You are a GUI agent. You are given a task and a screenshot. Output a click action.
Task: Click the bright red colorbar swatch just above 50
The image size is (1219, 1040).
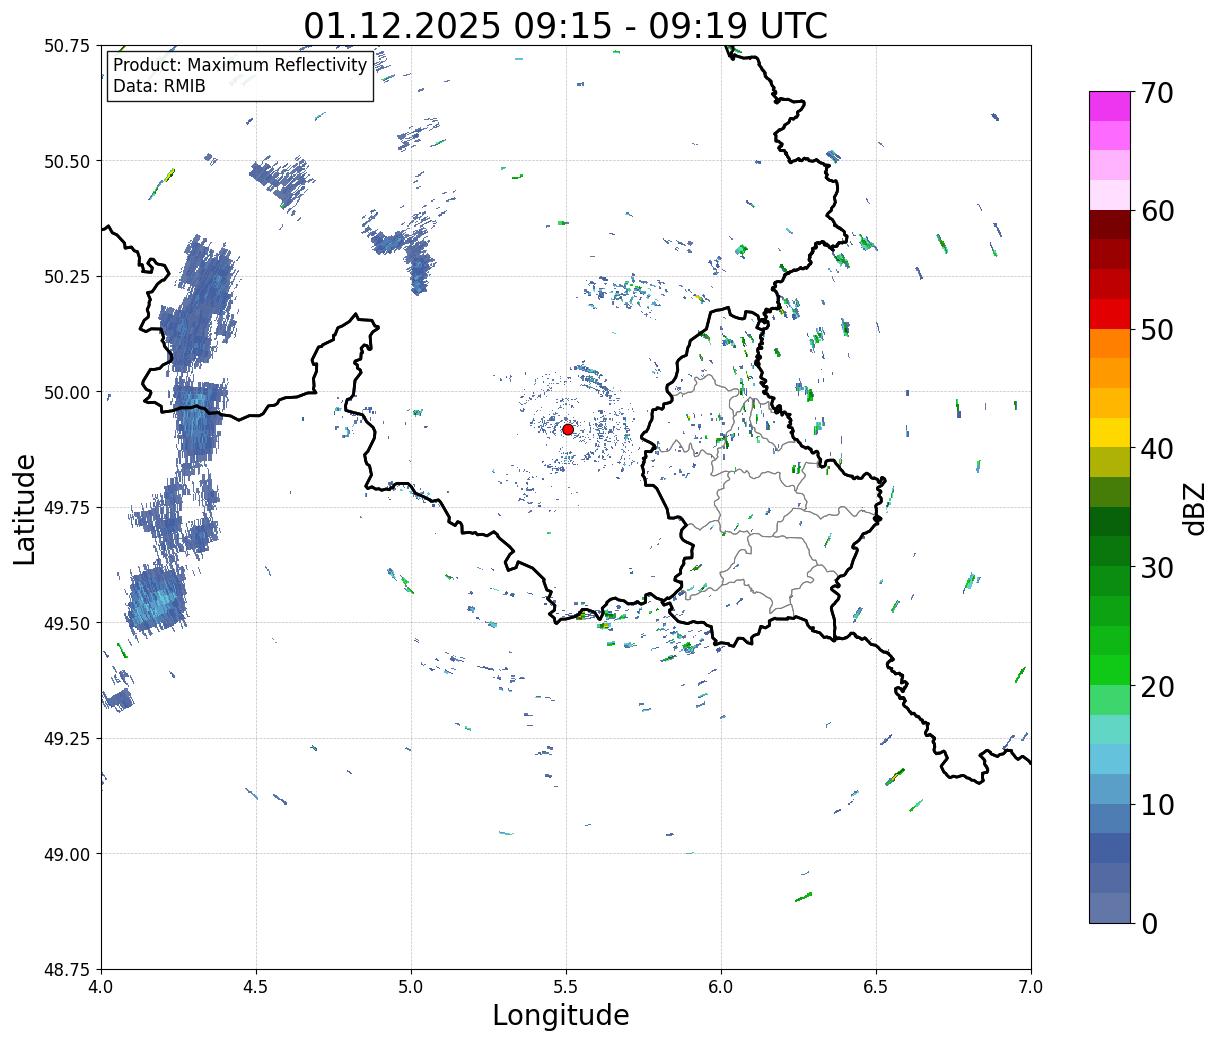coord(1110,314)
